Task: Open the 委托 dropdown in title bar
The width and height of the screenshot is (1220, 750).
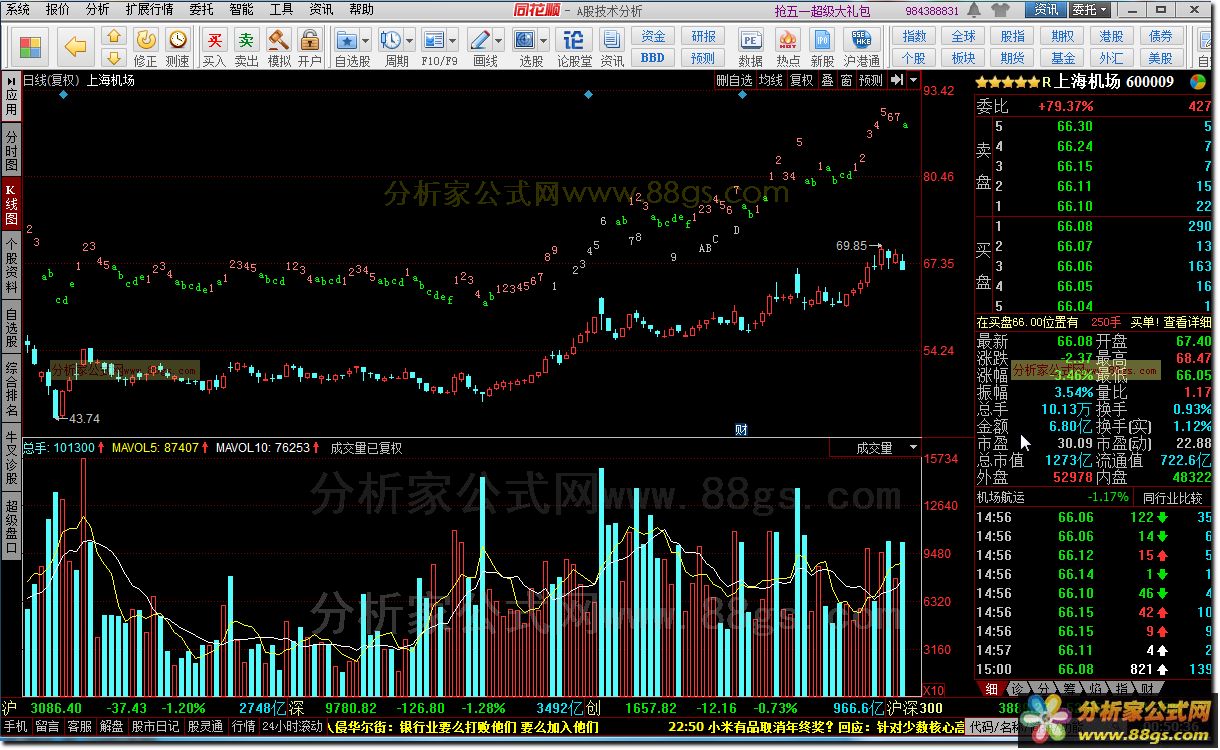Action: tap(1089, 10)
